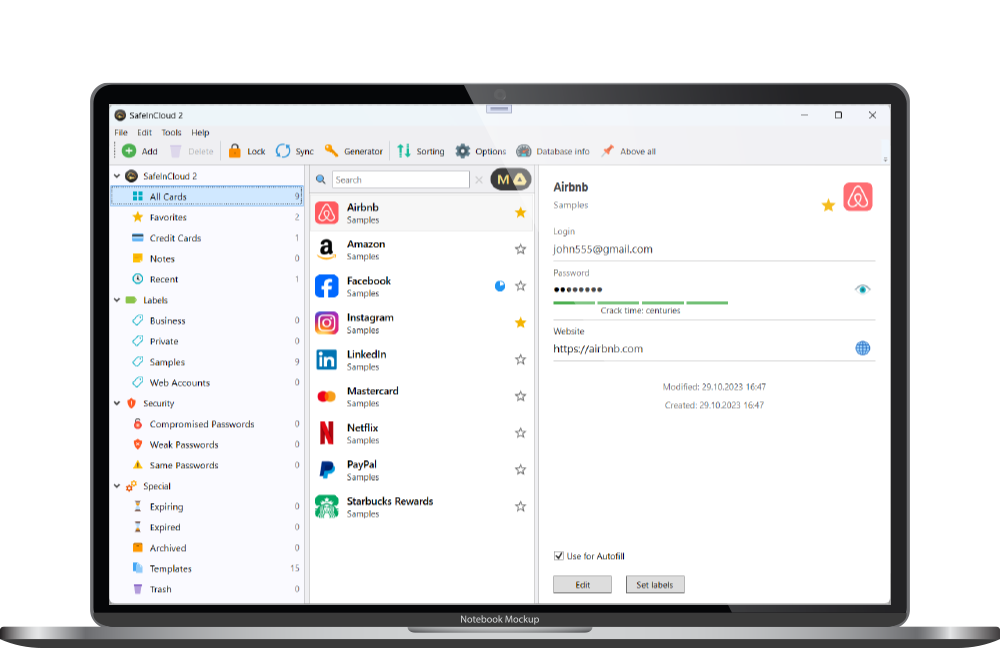The image size is (1000, 648).
Task: Click the Sync arrows icon
Action: pyautogui.click(x=283, y=151)
